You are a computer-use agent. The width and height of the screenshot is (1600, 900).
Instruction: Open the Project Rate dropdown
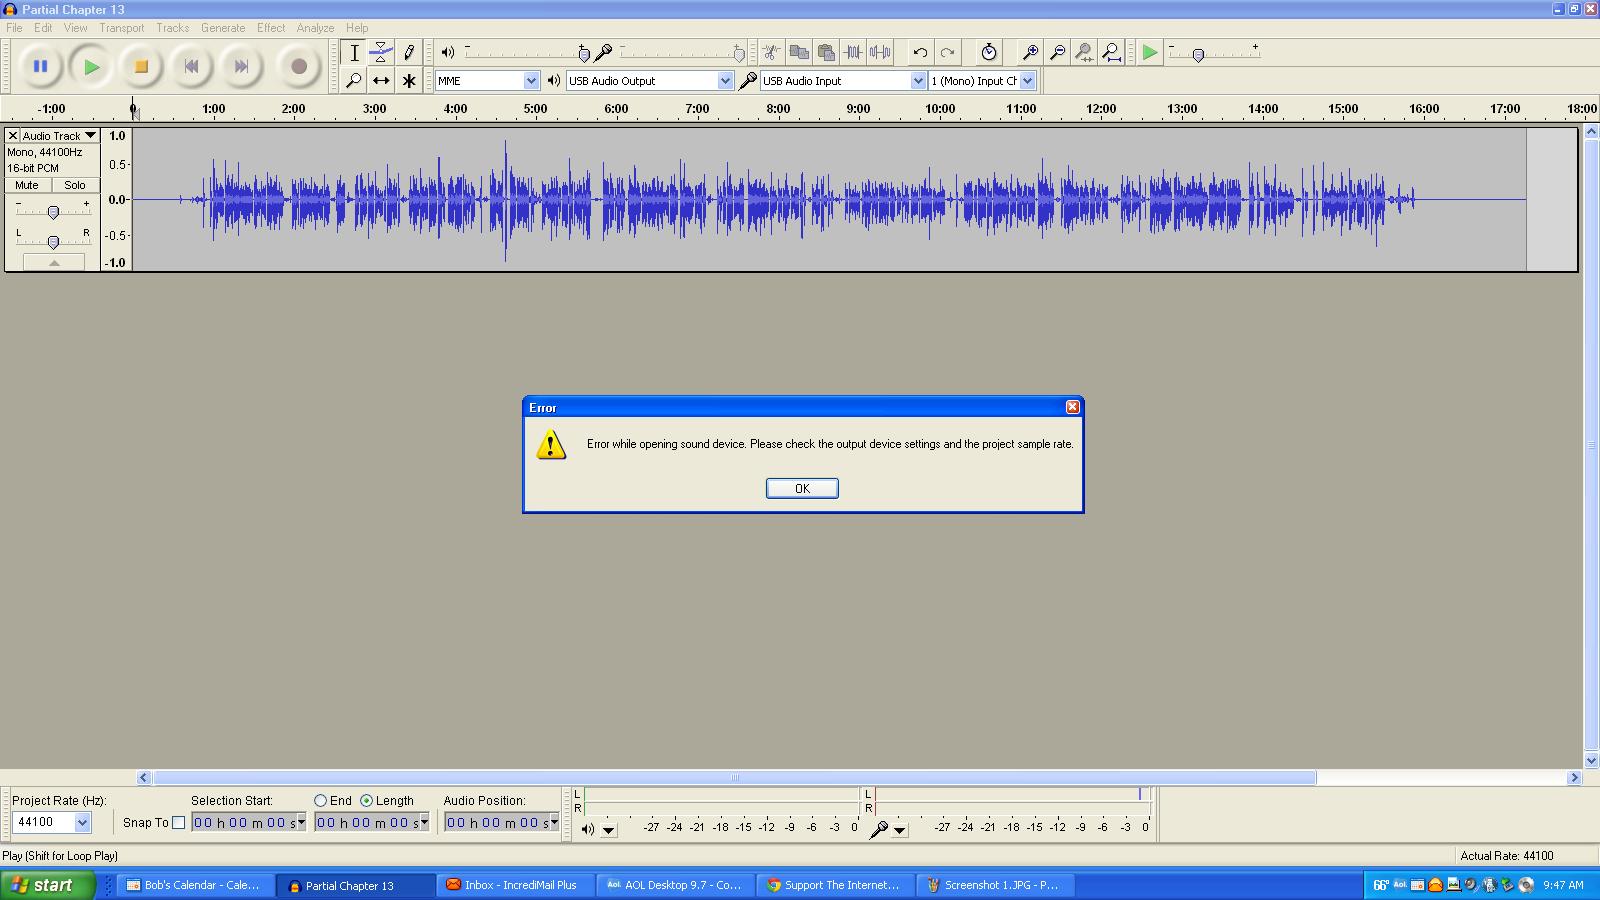pos(82,822)
